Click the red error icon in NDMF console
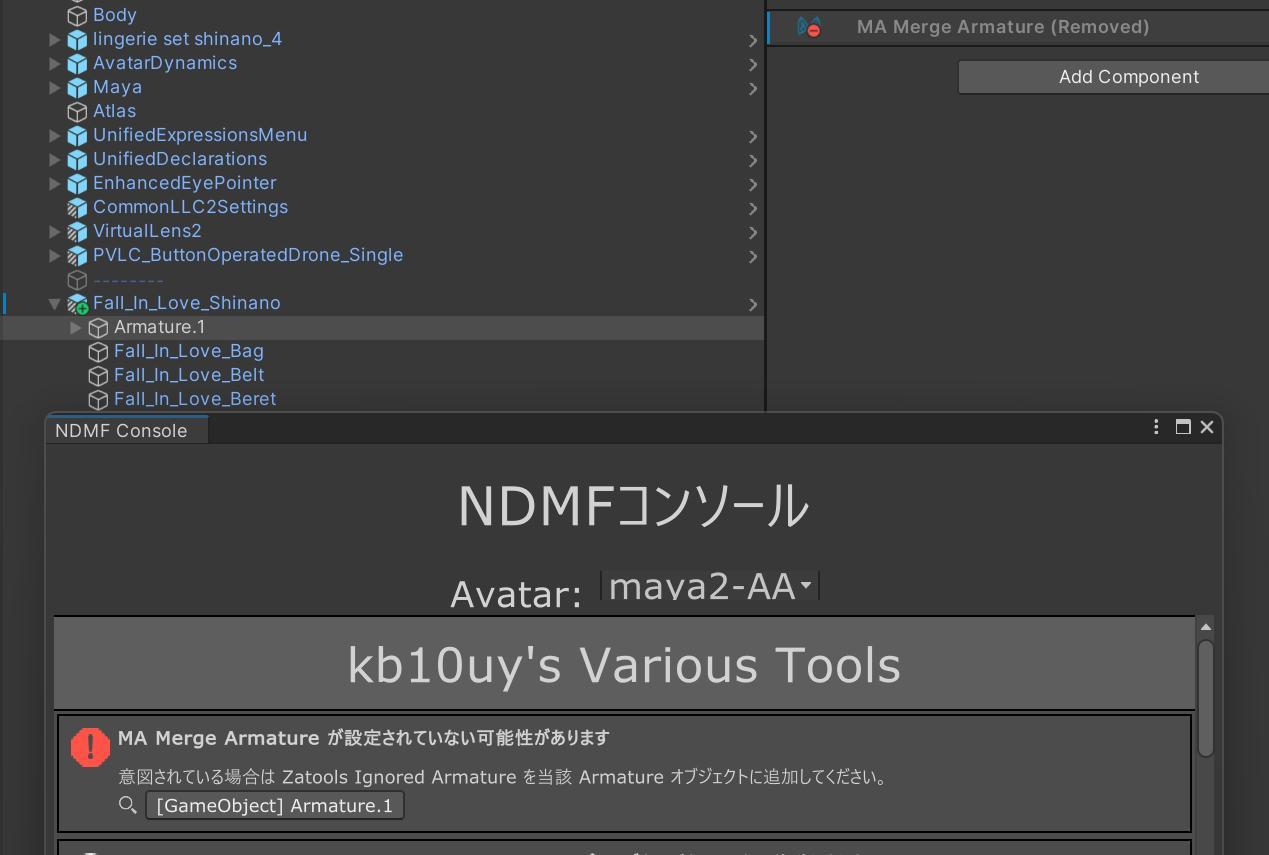The image size is (1269, 855). pyautogui.click(x=90, y=746)
